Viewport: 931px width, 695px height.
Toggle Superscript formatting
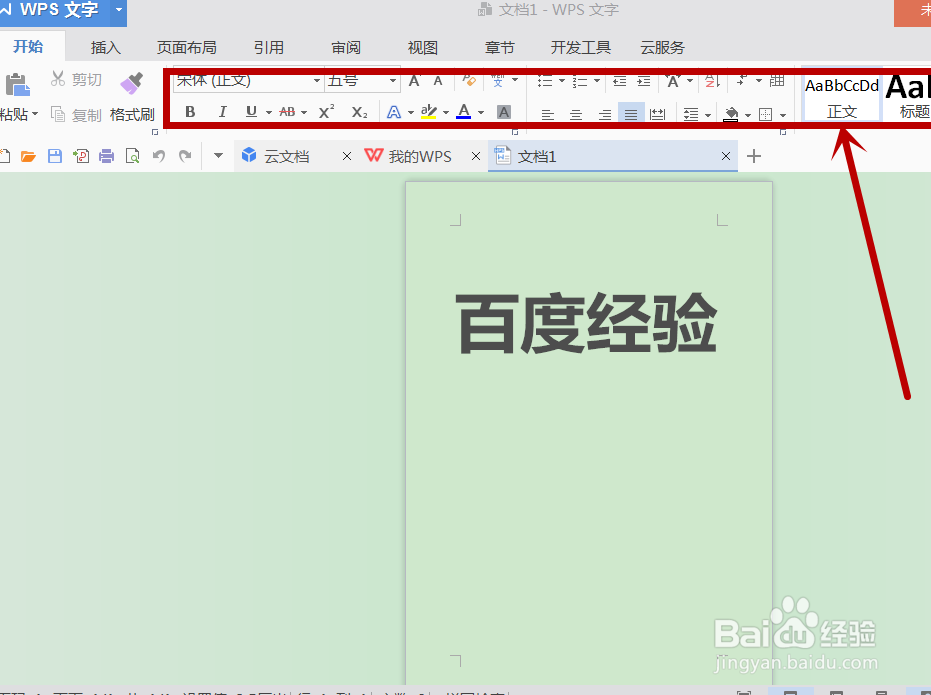(x=326, y=112)
